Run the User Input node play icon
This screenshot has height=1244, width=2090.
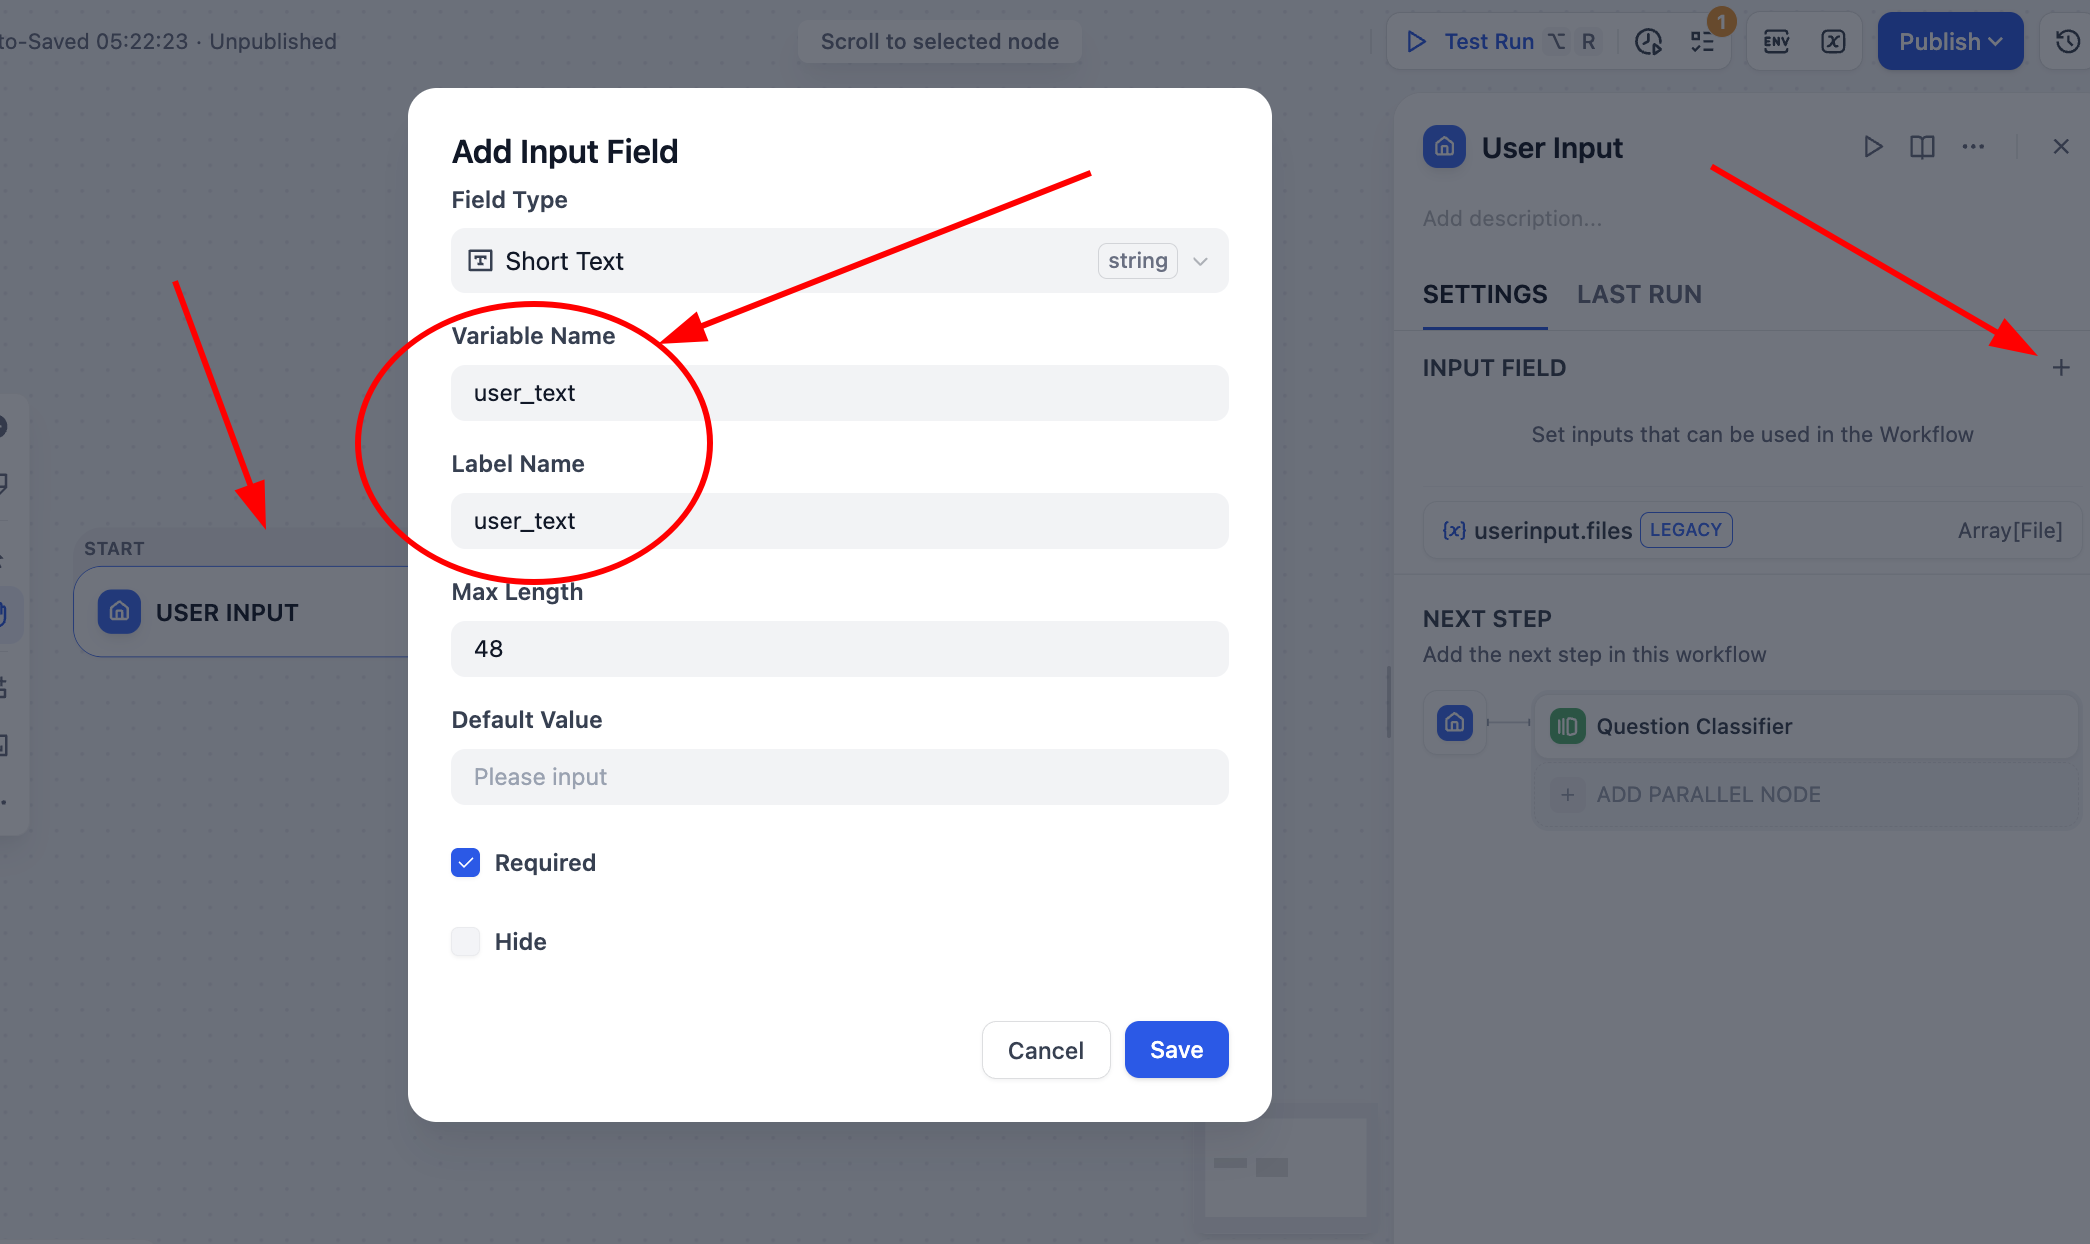1873,147
